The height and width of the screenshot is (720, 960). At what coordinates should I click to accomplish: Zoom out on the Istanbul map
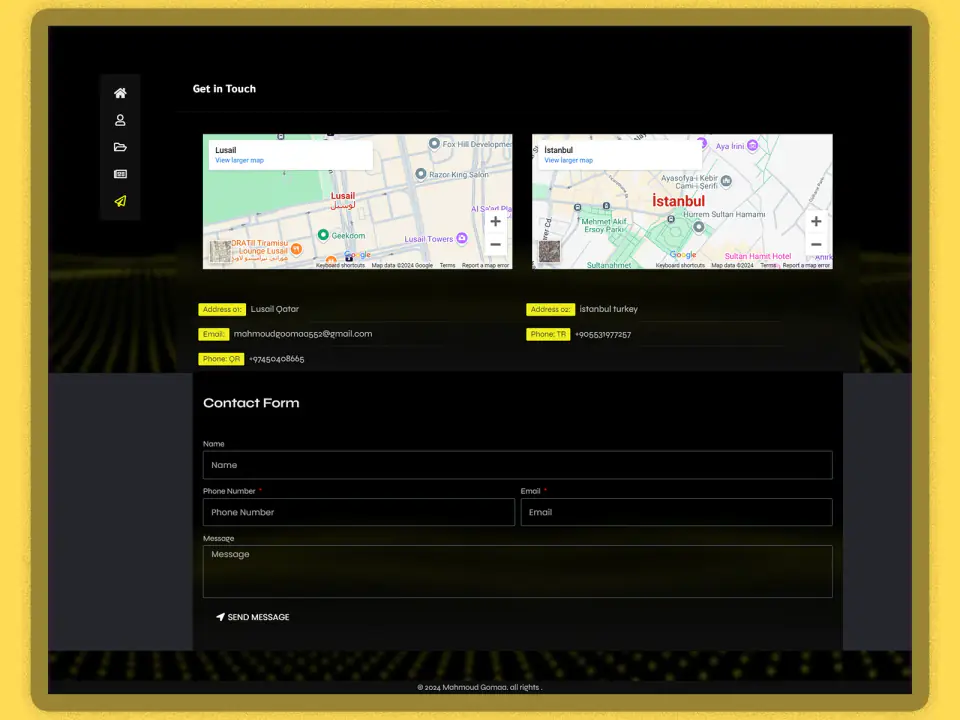pos(816,244)
